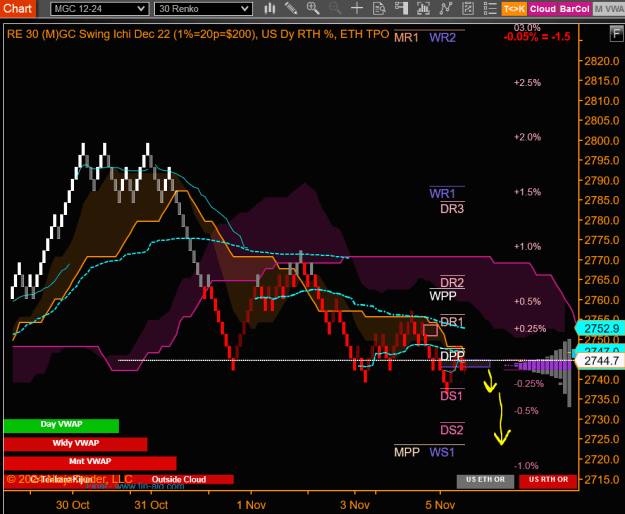Click the +1.0% percent level label

527,247
